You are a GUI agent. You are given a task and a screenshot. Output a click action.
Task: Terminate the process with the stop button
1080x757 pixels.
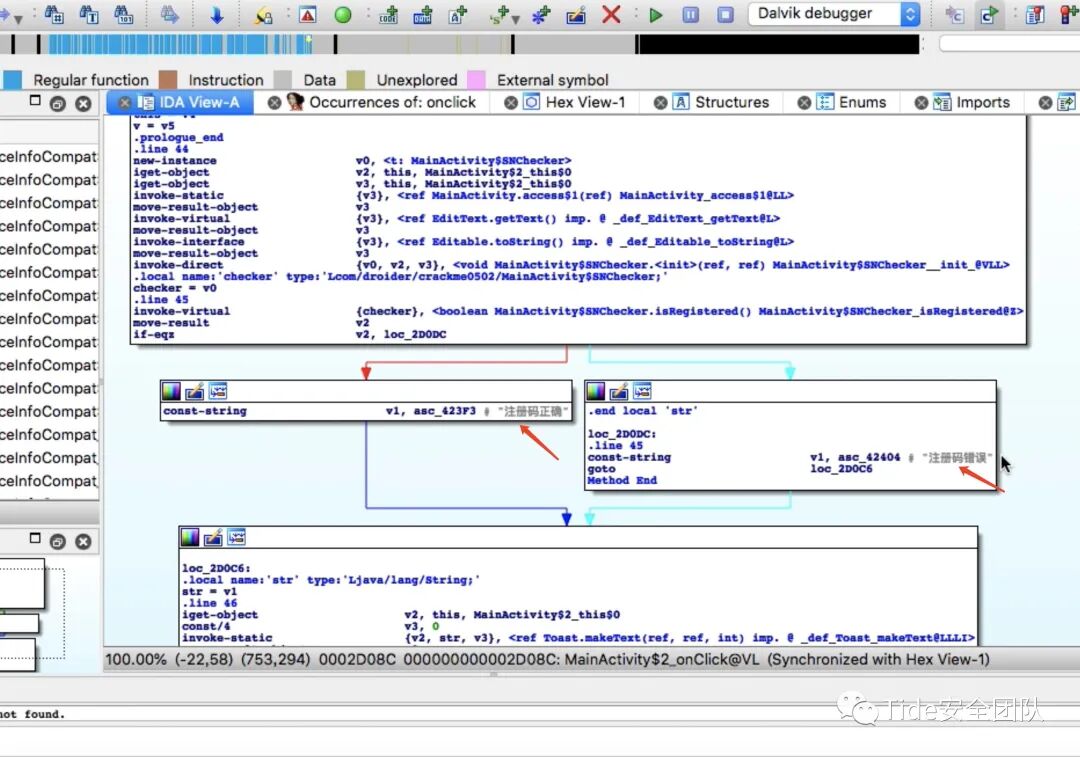725,14
